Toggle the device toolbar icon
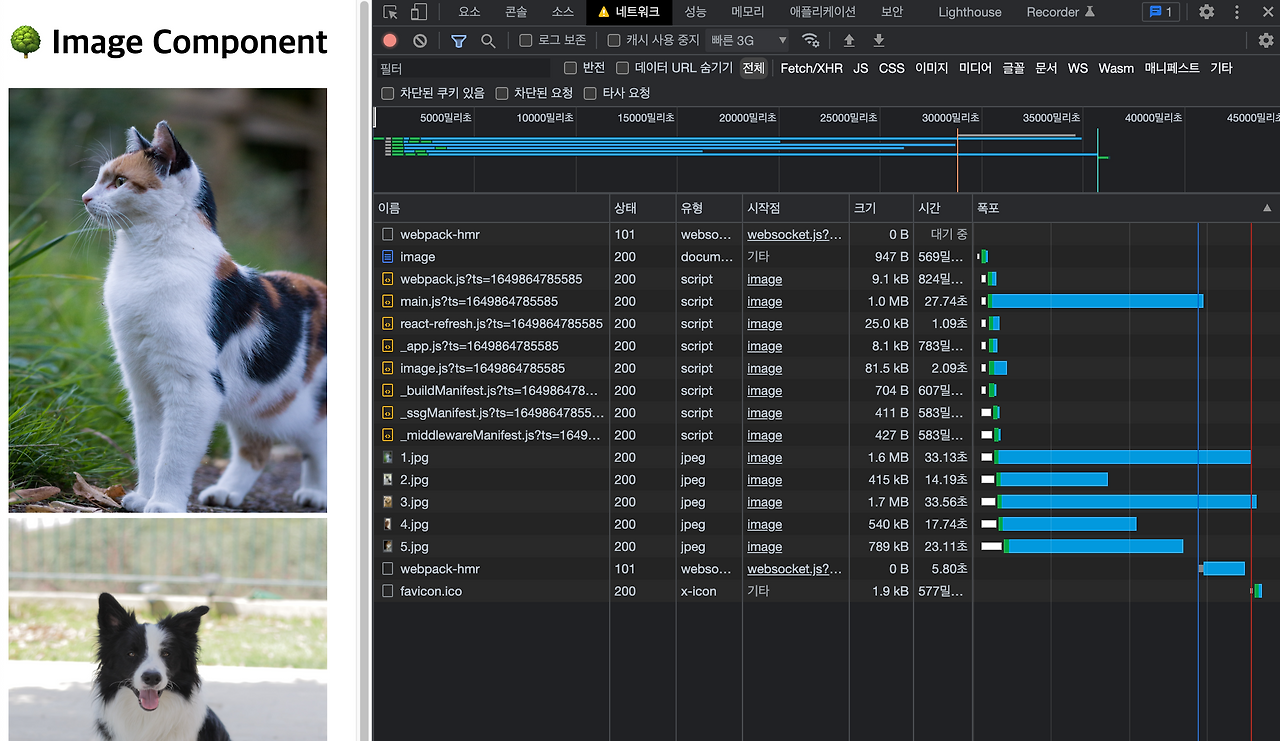This screenshot has width=1280, height=741. 419,12
